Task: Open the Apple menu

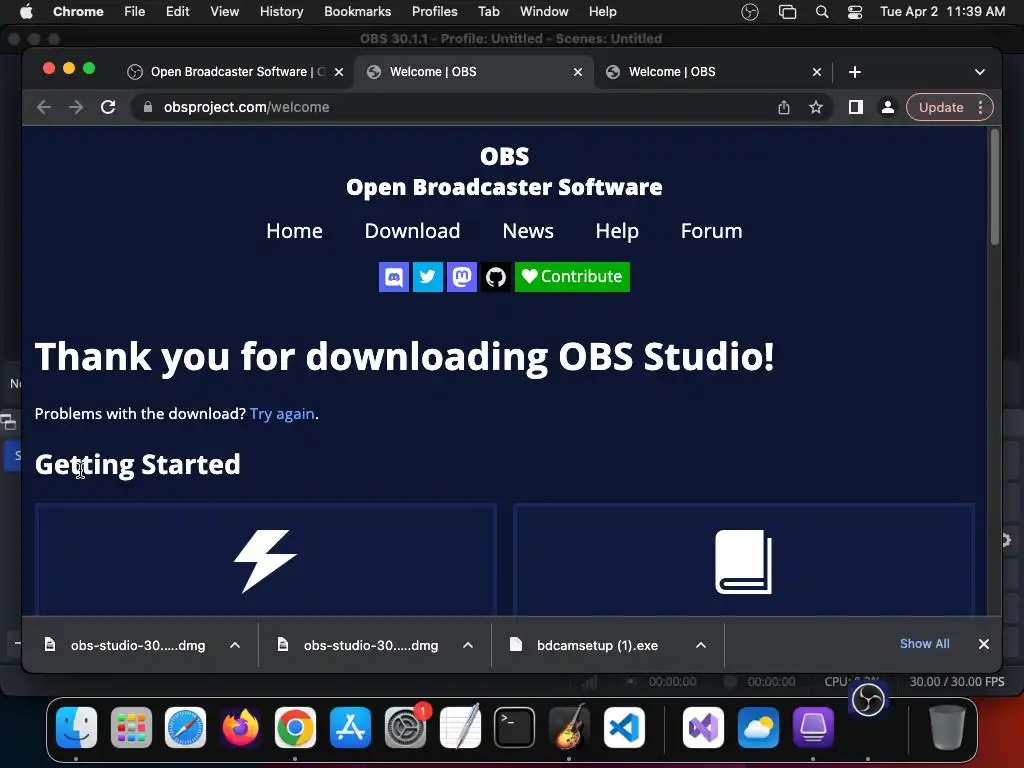Action: [x=26, y=12]
